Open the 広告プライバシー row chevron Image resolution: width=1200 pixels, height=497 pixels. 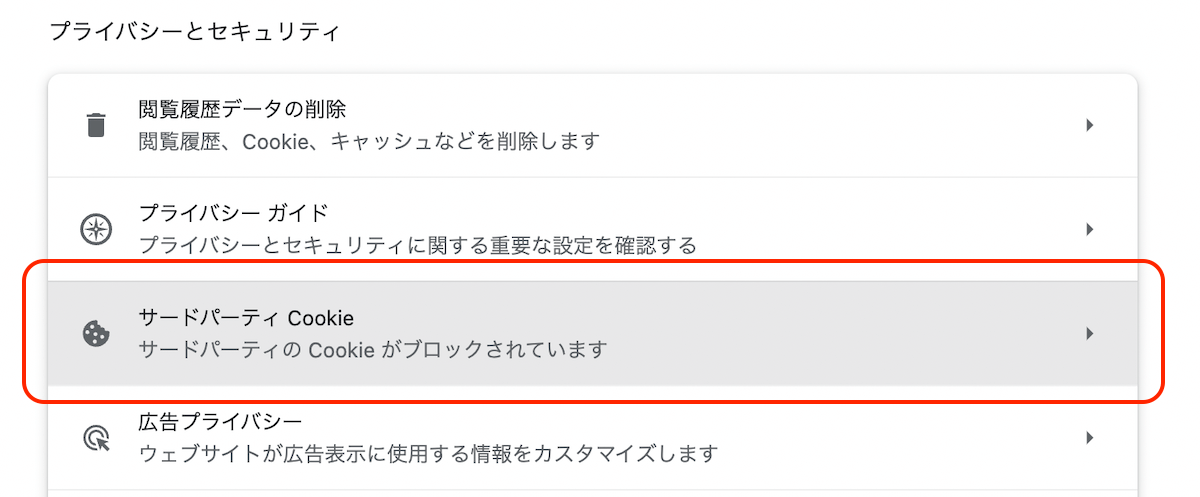click(x=1090, y=437)
